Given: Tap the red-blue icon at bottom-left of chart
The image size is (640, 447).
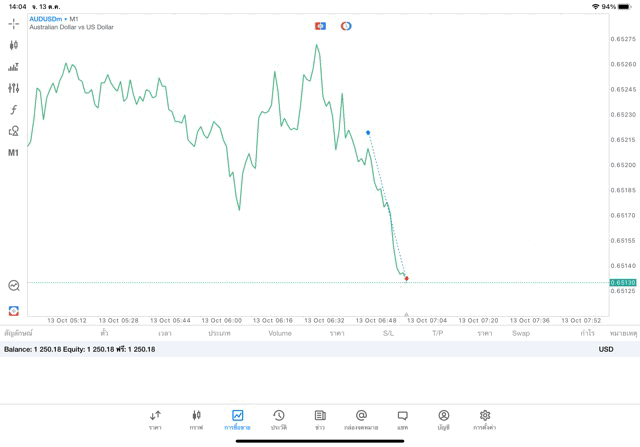Looking at the screenshot, I should pos(13,311).
